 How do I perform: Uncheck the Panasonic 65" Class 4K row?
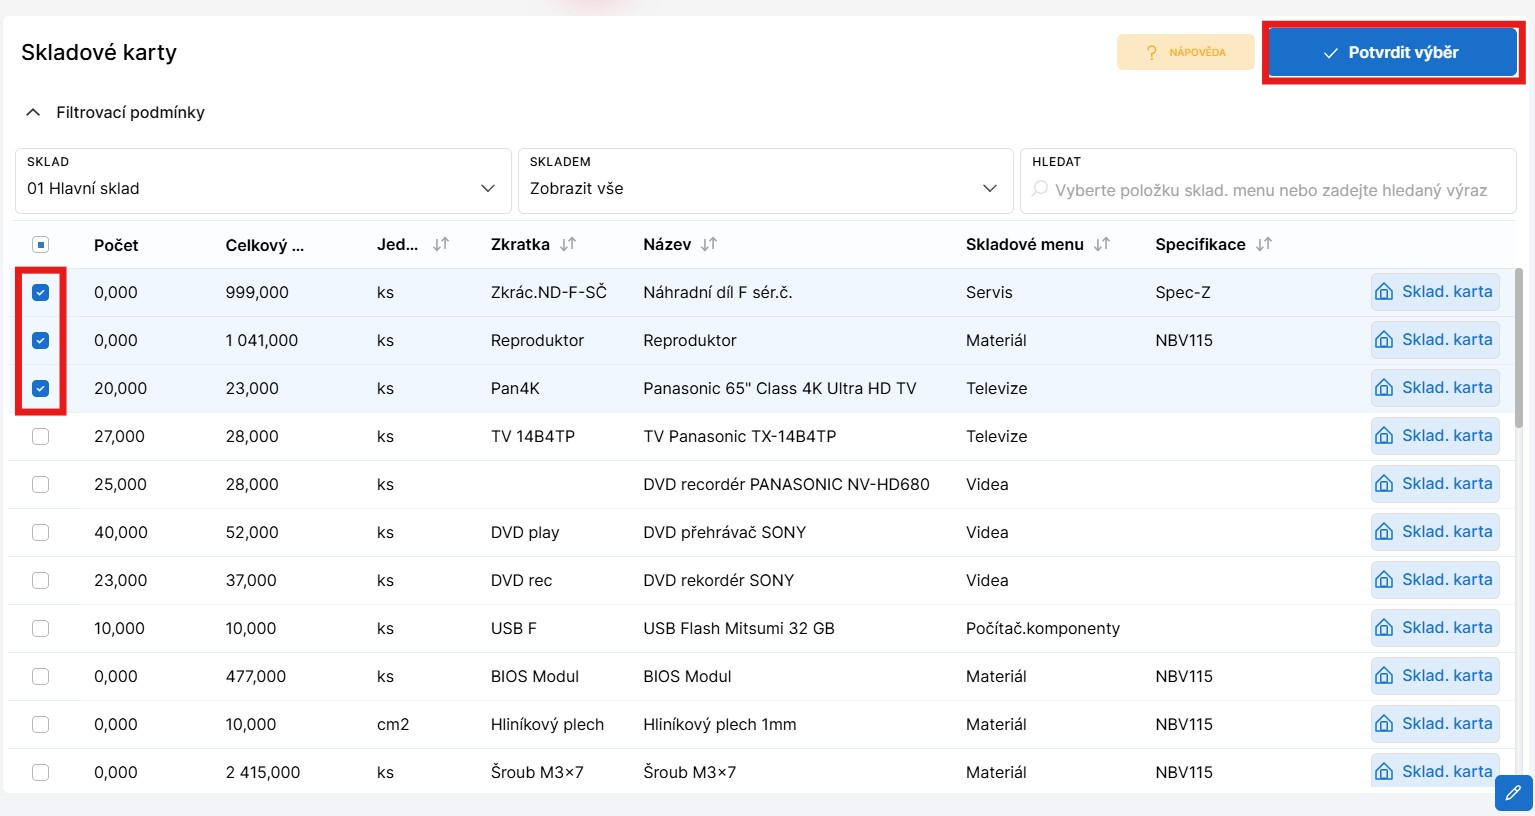41,389
